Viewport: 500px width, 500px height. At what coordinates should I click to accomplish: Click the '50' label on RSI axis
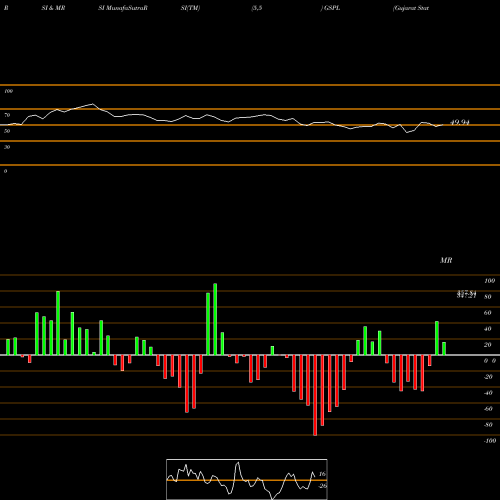point(7,131)
